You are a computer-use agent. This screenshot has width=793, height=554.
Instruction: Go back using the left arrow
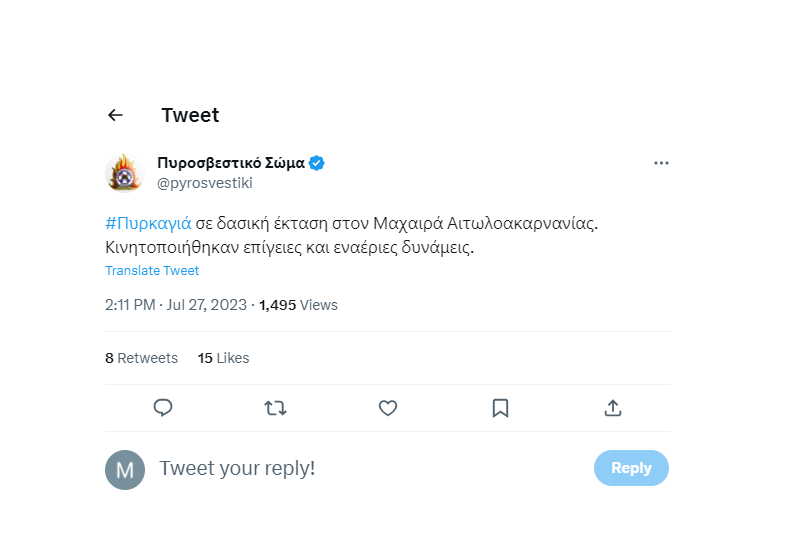[115, 115]
